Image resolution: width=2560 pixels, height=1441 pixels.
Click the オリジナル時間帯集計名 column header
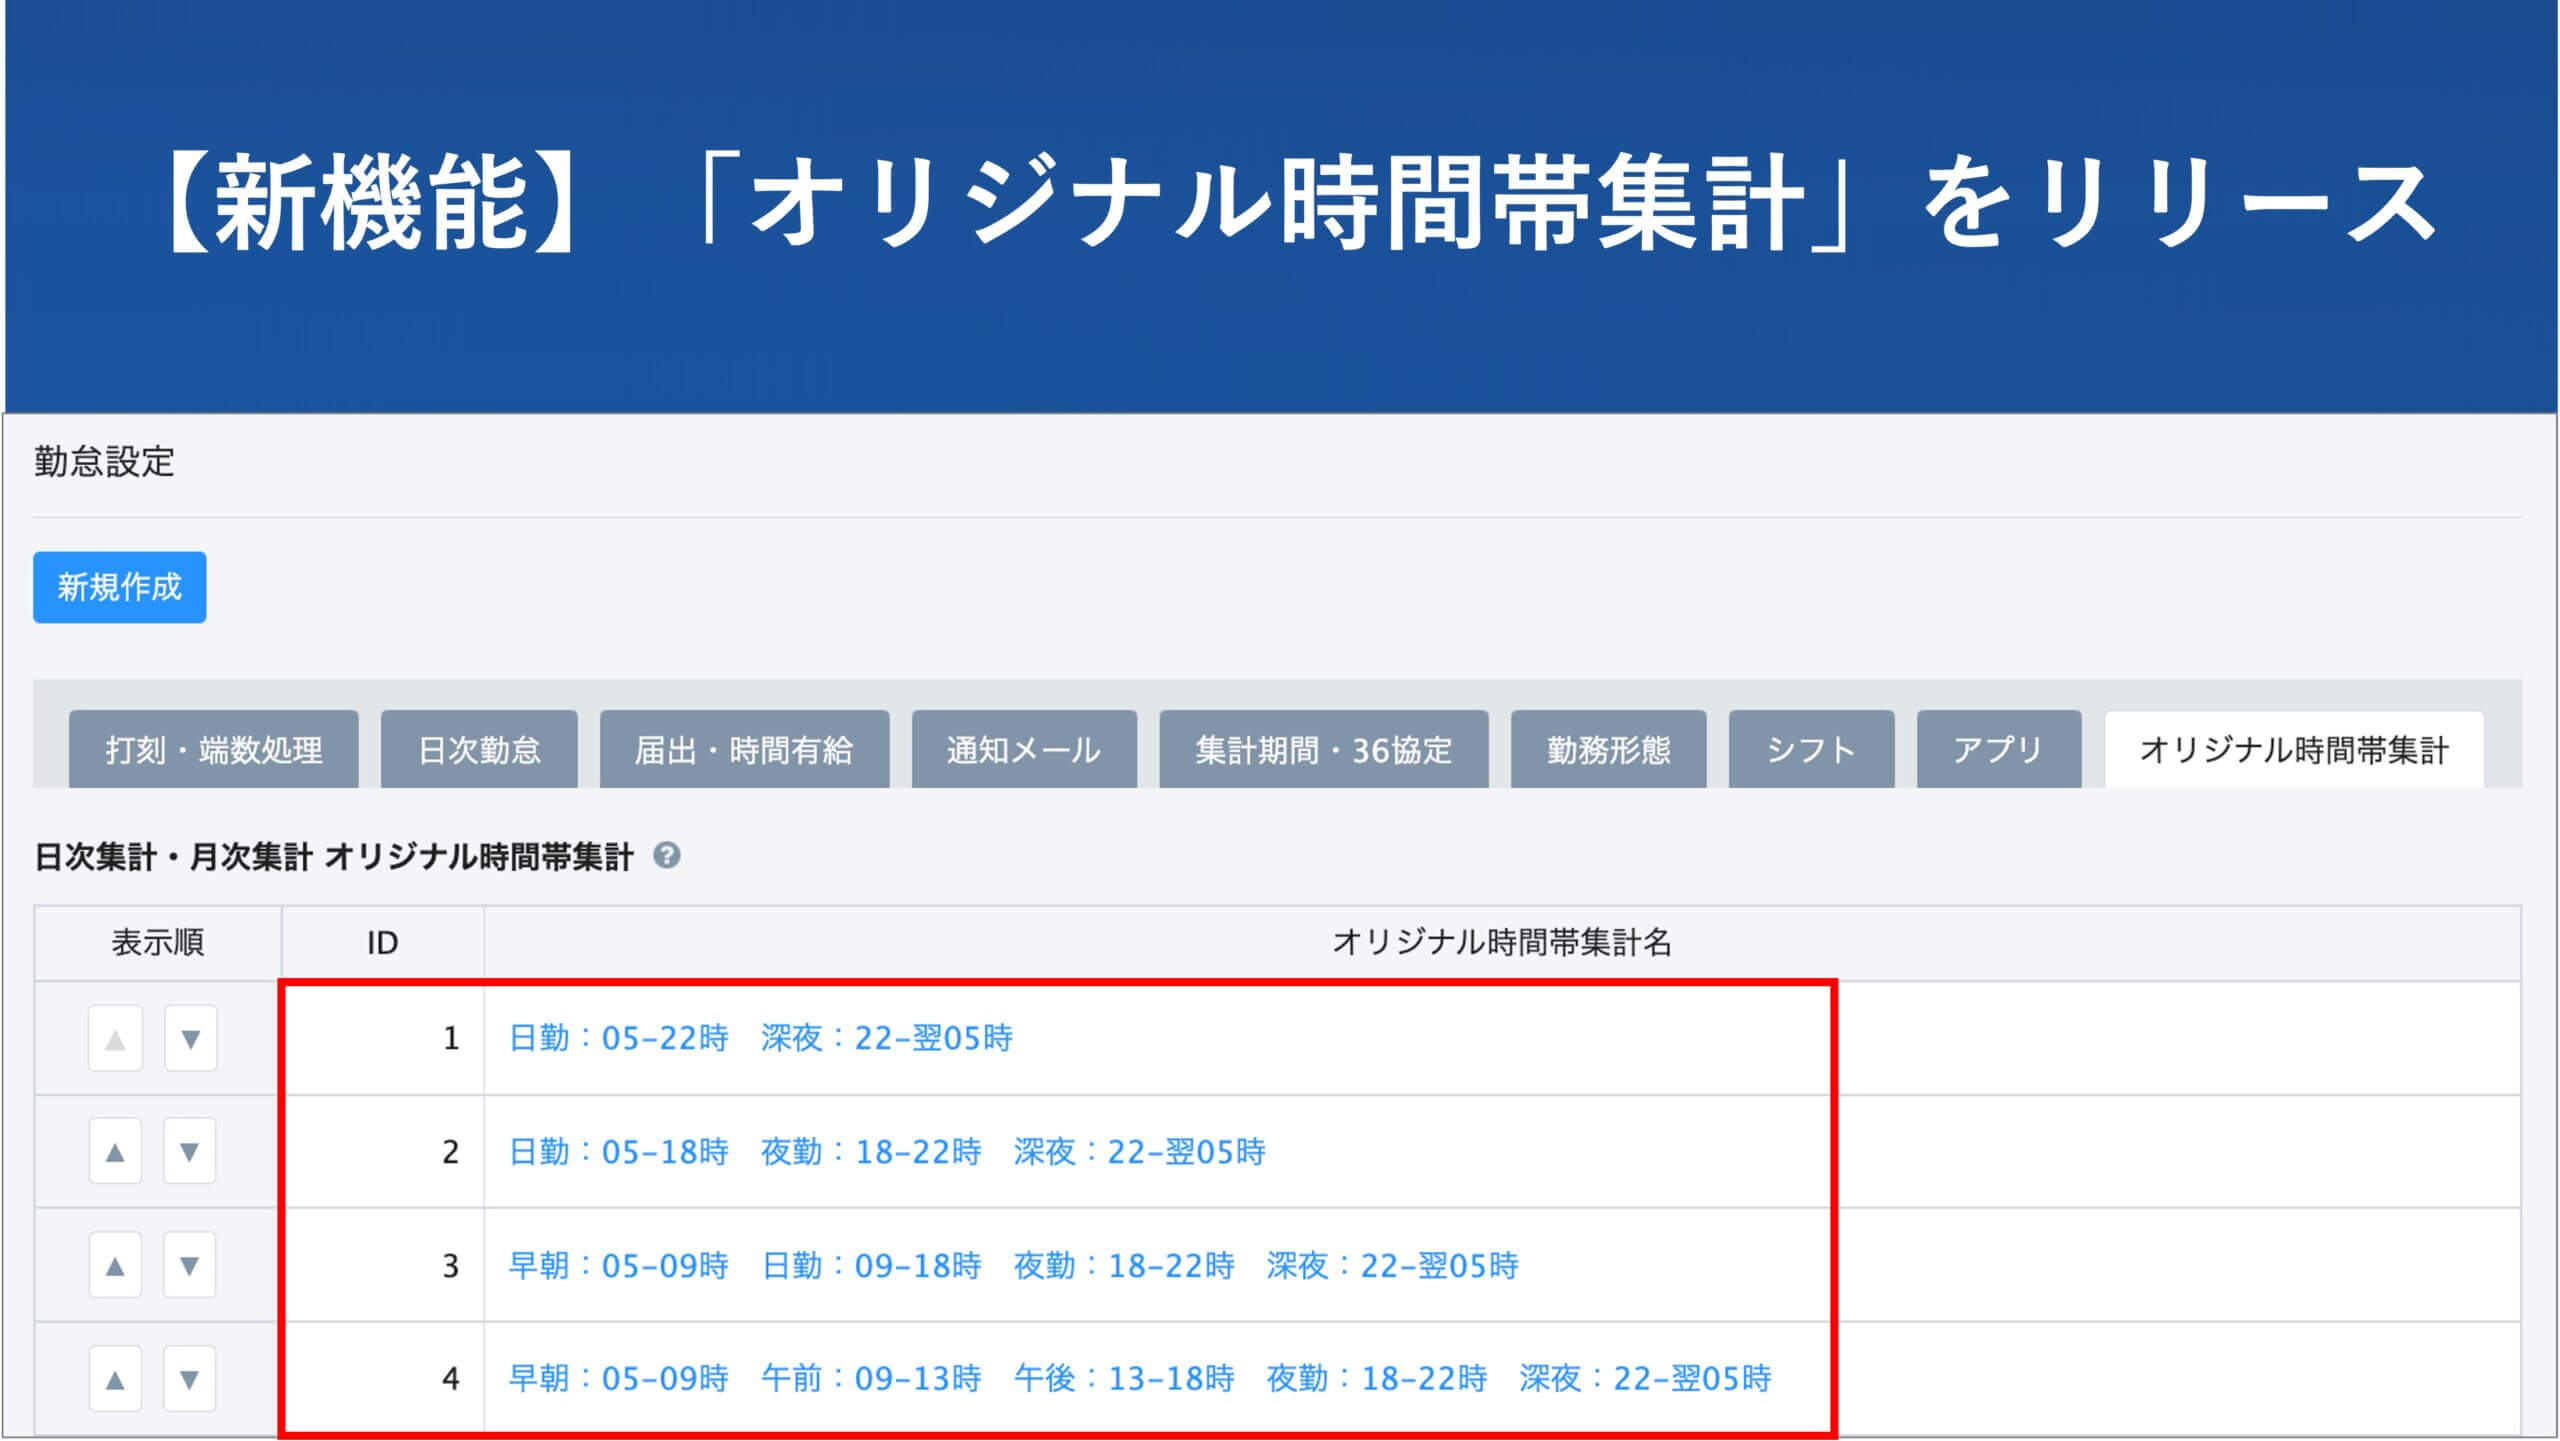tap(1502, 942)
